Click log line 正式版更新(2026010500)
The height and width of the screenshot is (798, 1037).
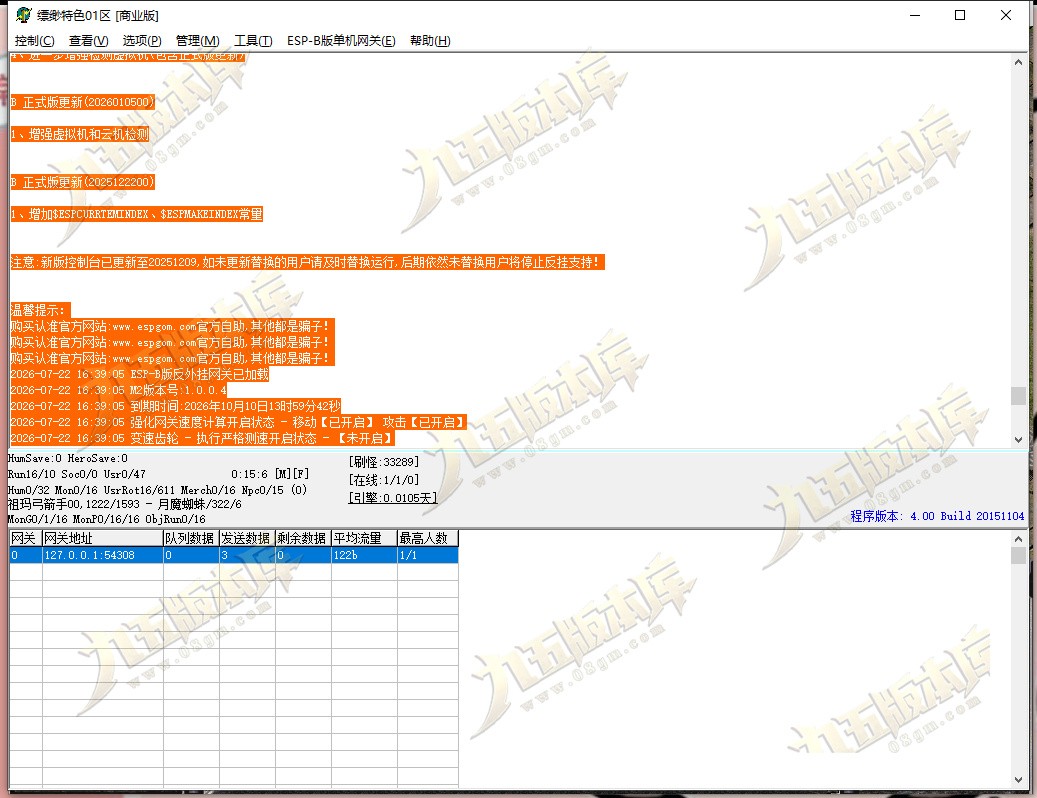(x=83, y=102)
